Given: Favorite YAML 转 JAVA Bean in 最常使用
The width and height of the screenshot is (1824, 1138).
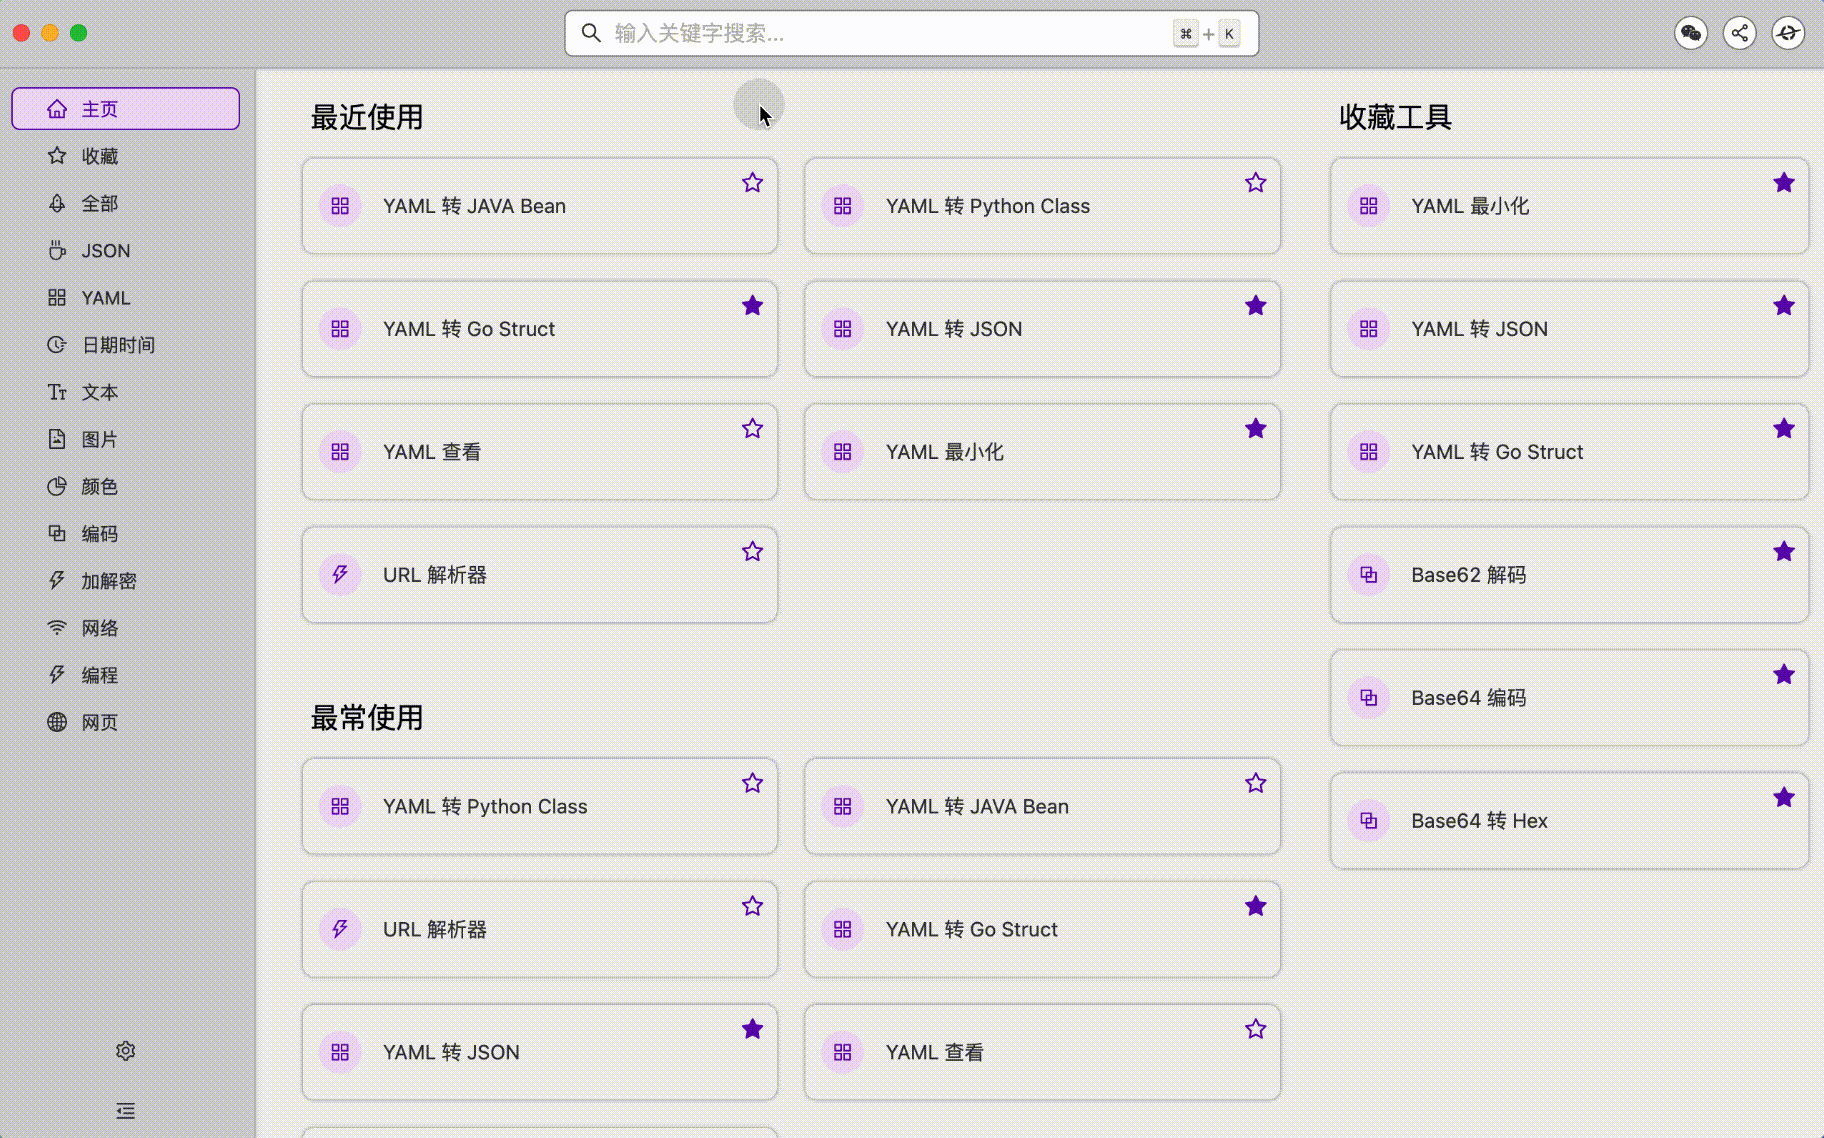Looking at the screenshot, I should pos(1256,783).
